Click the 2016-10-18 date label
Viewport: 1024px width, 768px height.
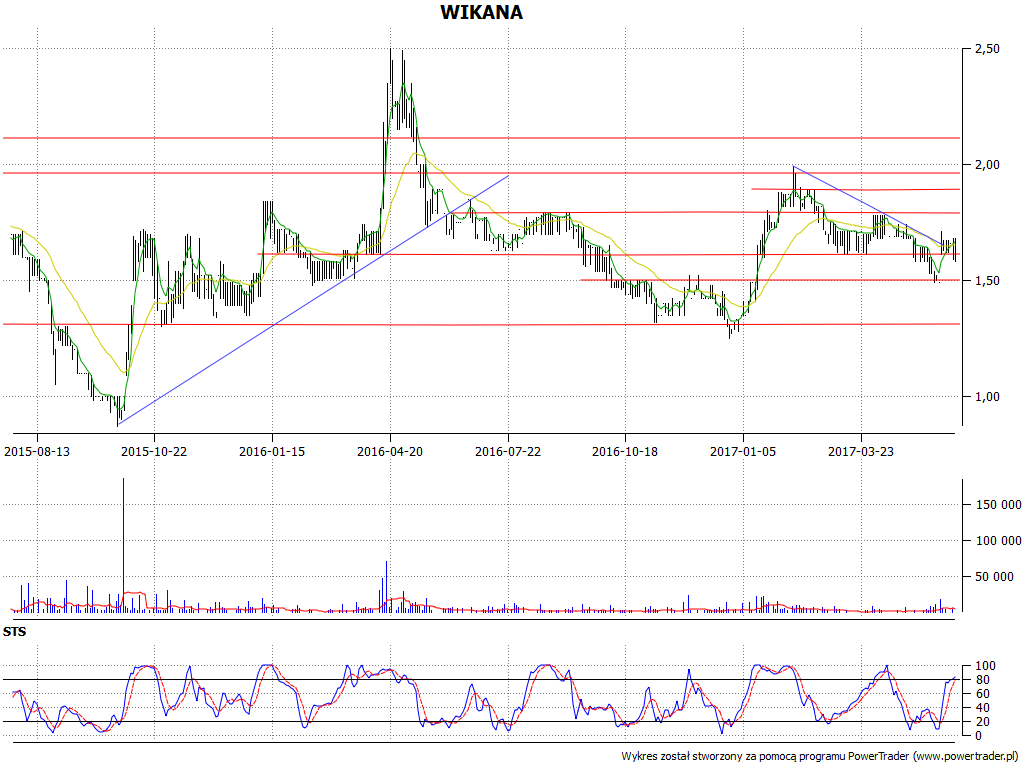pyautogui.click(x=625, y=451)
